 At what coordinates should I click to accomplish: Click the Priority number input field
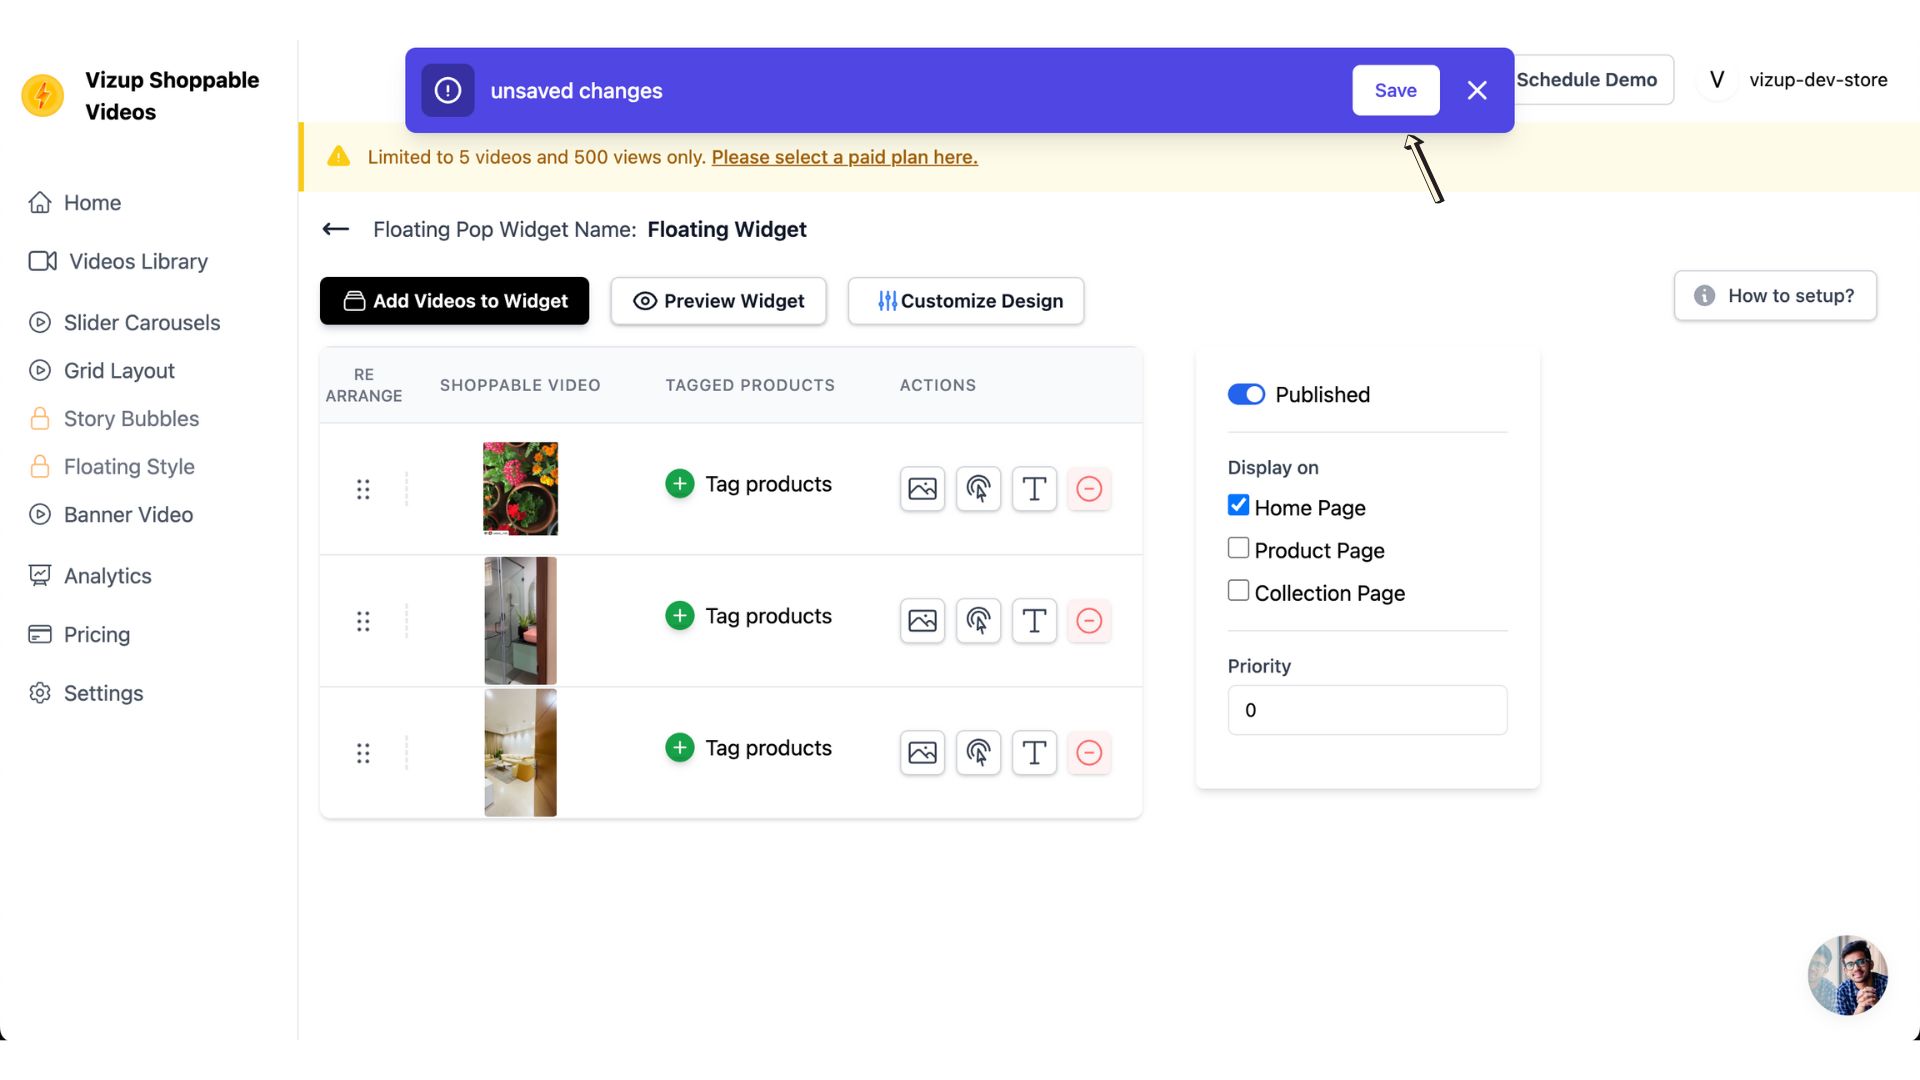[x=1366, y=709]
